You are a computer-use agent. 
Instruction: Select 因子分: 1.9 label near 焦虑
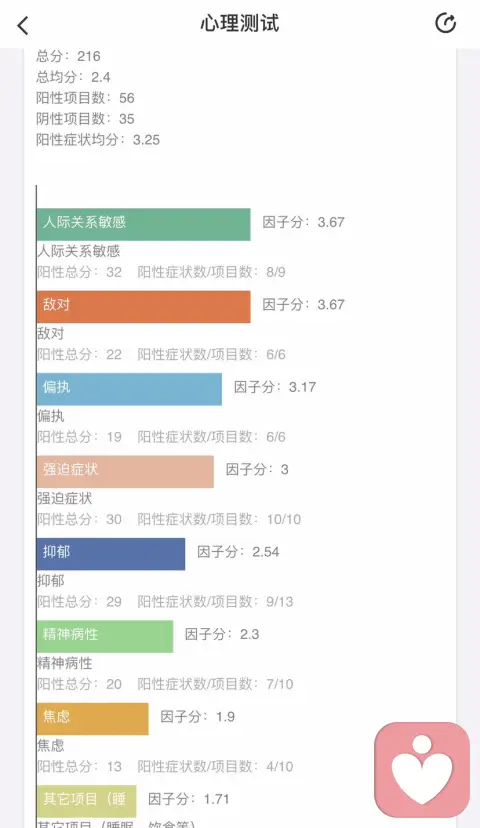click(x=197, y=716)
